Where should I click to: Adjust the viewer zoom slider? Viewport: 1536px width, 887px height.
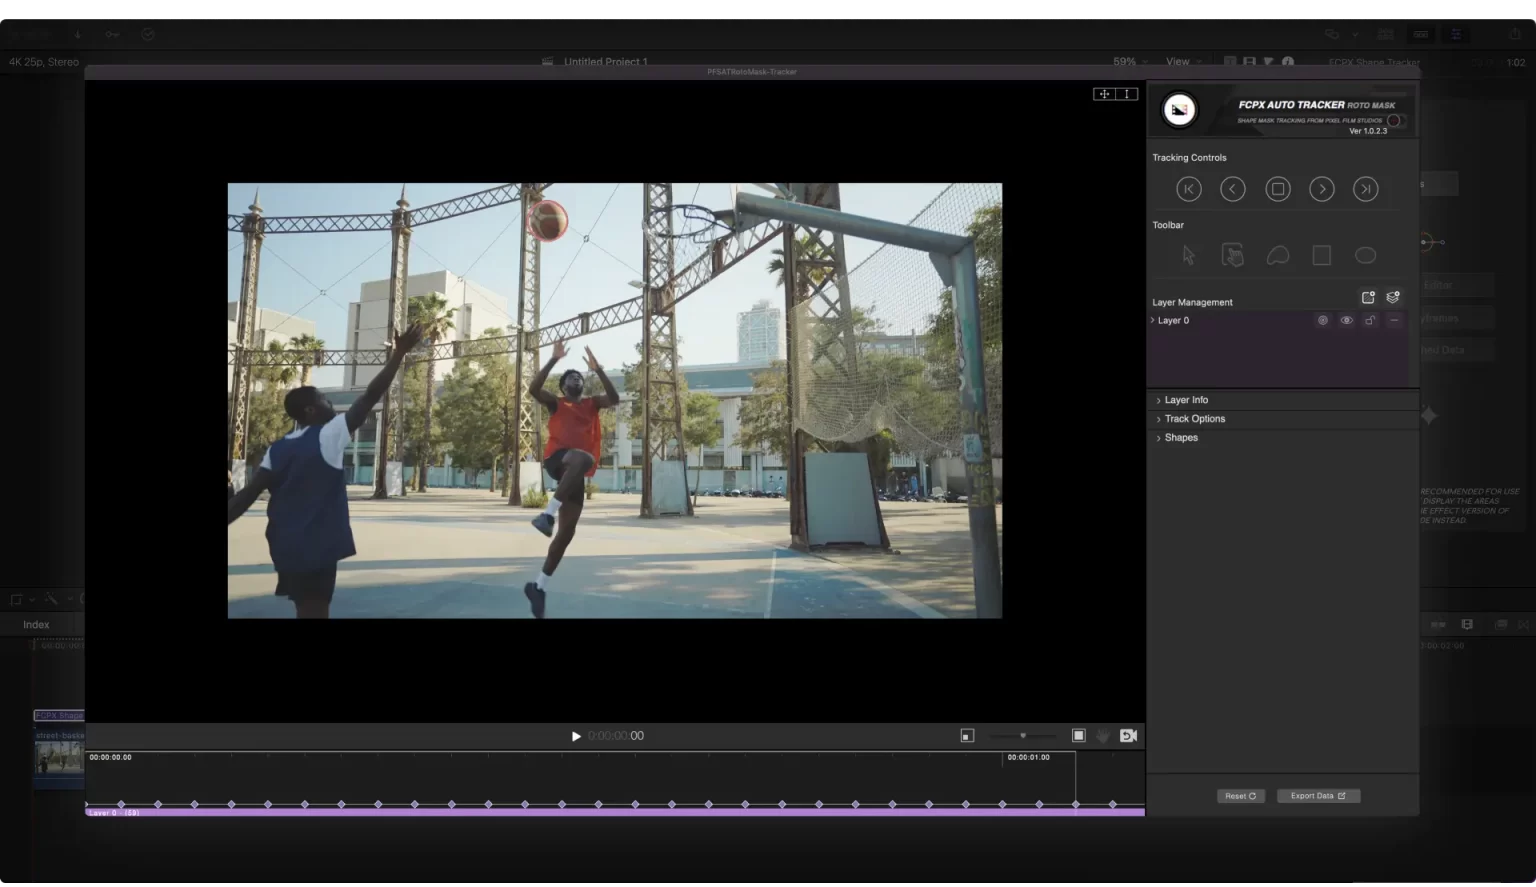pos(1022,736)
